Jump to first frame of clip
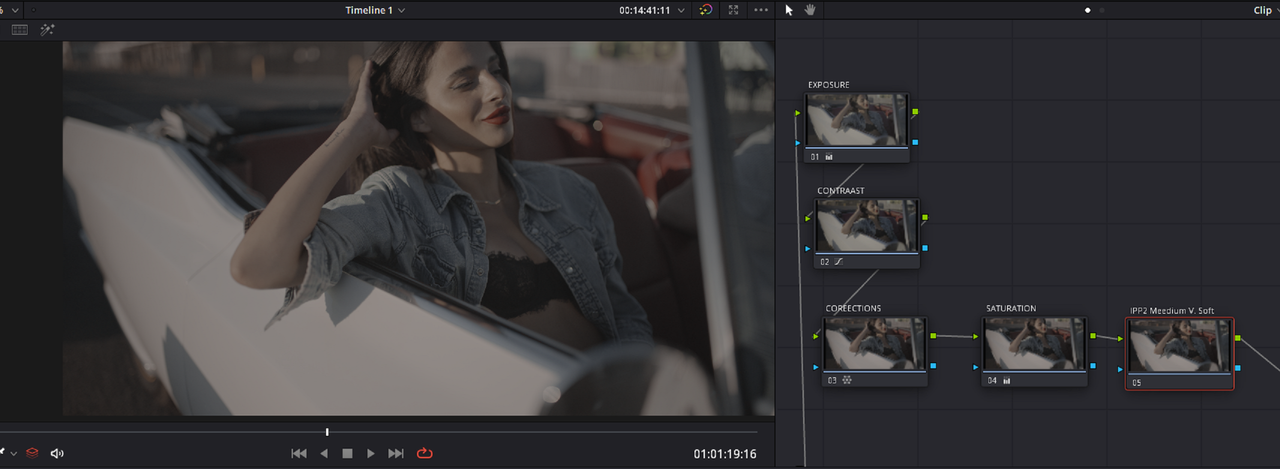This screenshot has height=469, width=1280. pos(298,453)
